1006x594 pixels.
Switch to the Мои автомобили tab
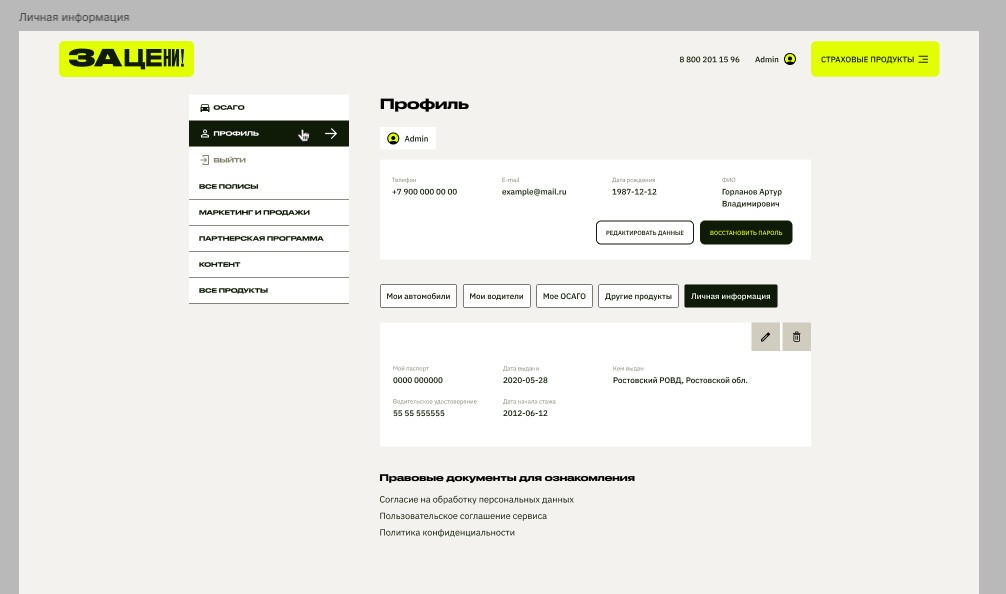[x=418, y=296]
